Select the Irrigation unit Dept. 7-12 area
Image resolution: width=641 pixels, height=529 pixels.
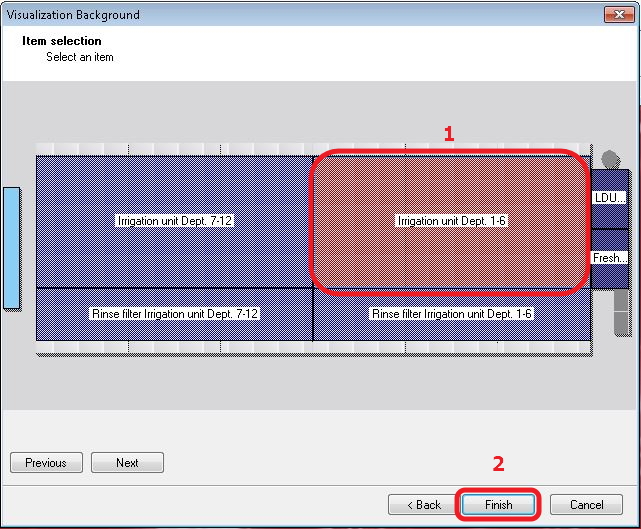[175, 222]
